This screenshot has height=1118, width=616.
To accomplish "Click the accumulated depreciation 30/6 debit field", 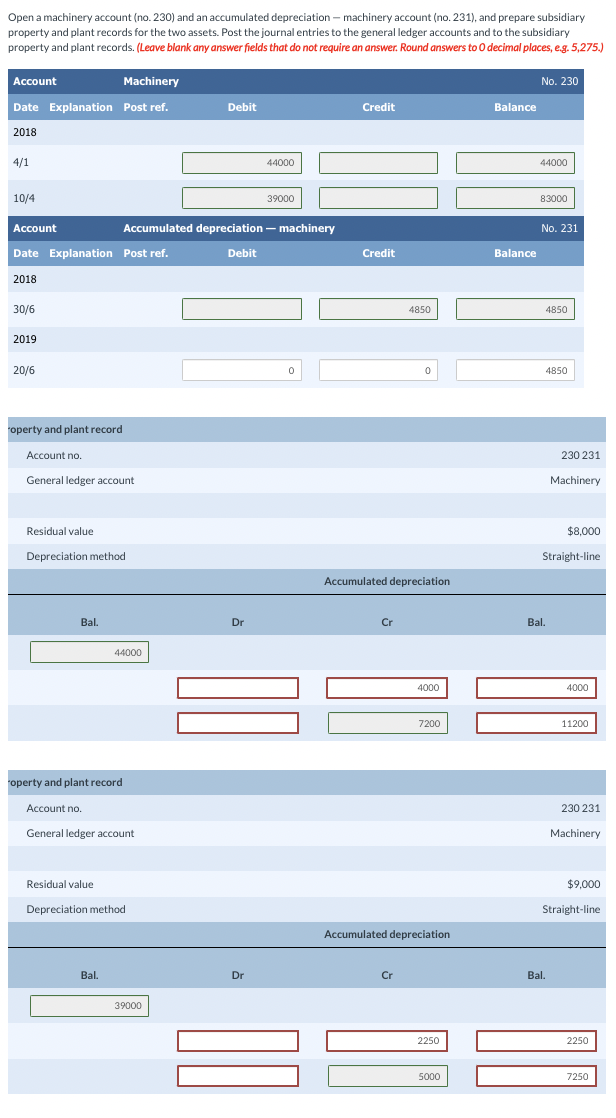I will point(242,309).
